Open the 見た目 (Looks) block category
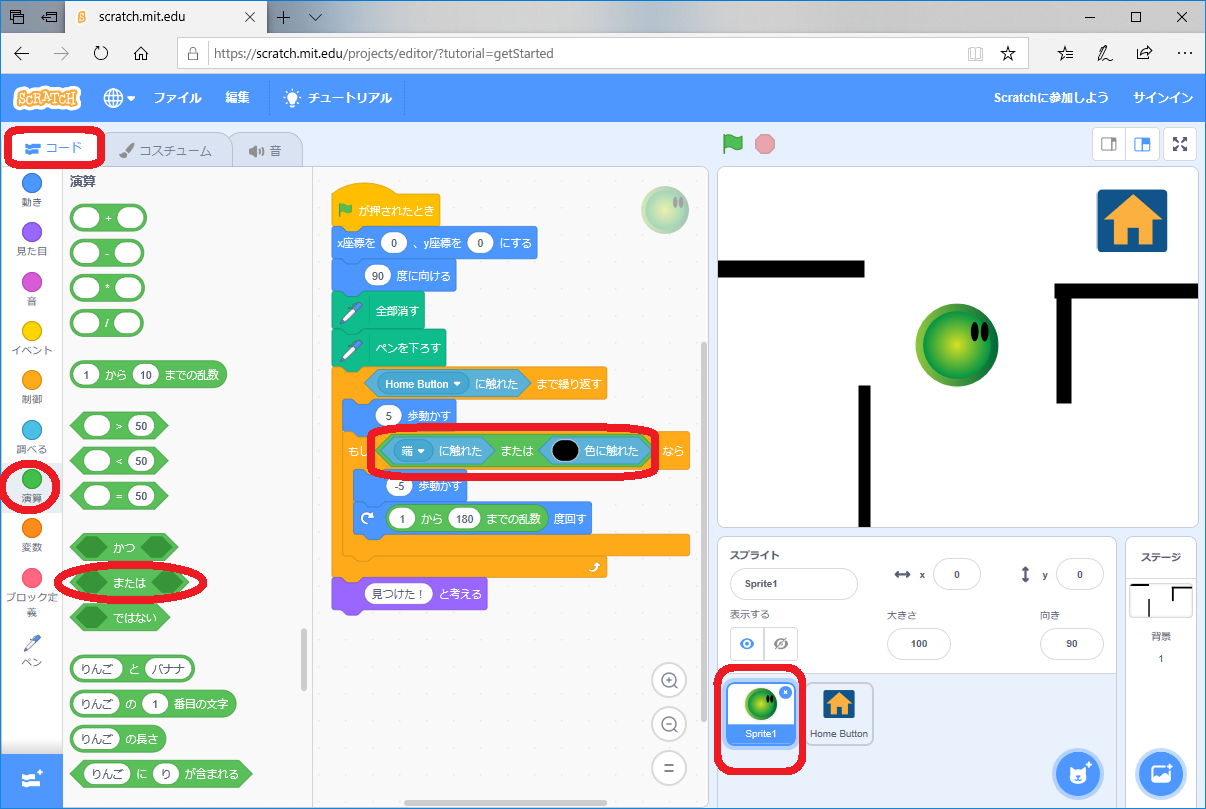1206x809 pixels. (32, 238)
